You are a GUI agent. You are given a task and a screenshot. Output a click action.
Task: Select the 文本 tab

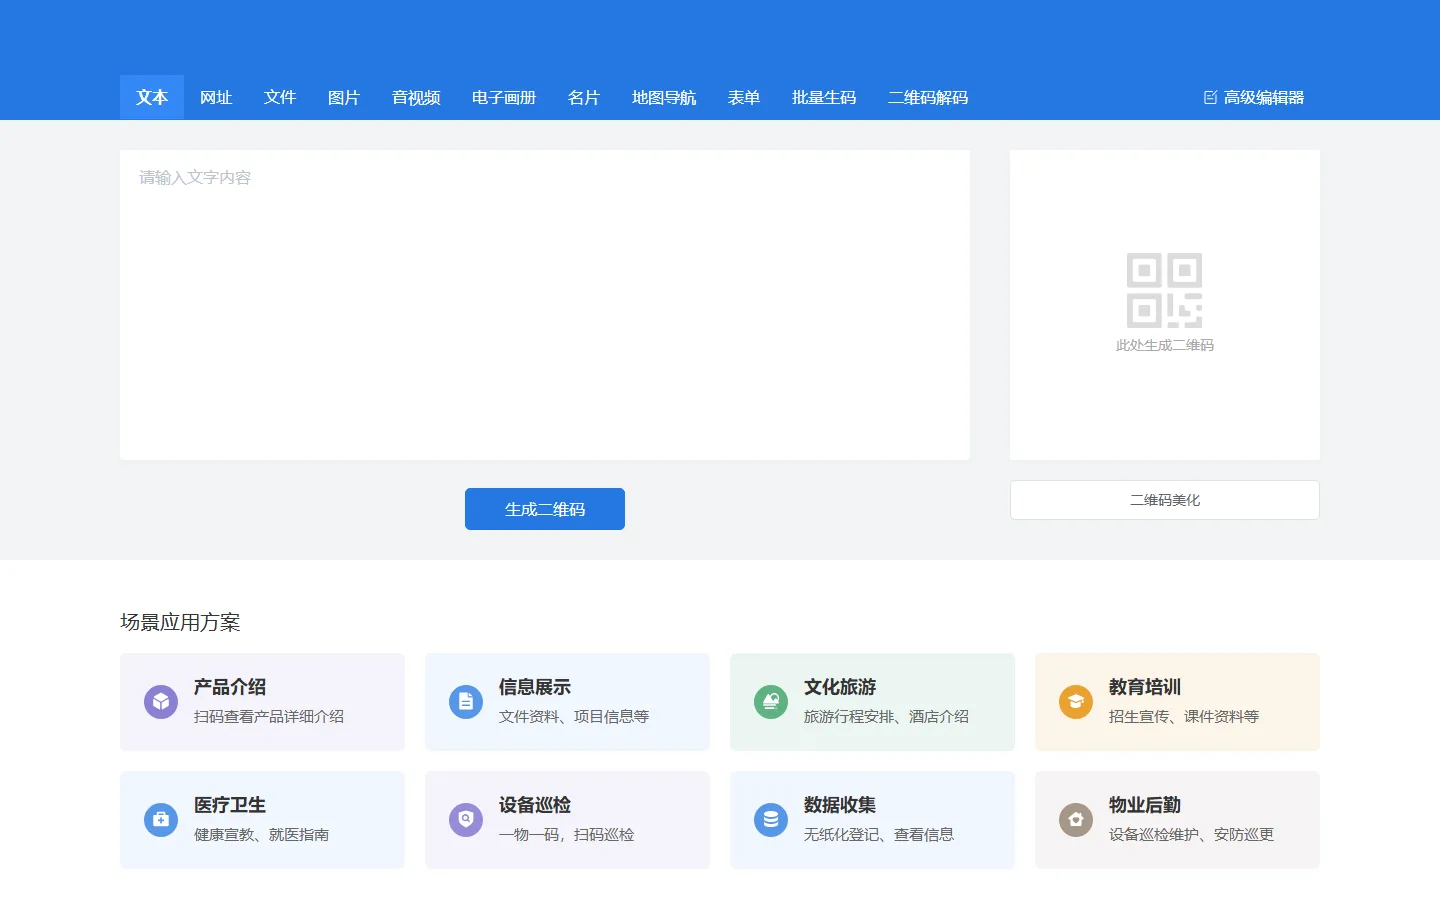[x=152, y=97]
